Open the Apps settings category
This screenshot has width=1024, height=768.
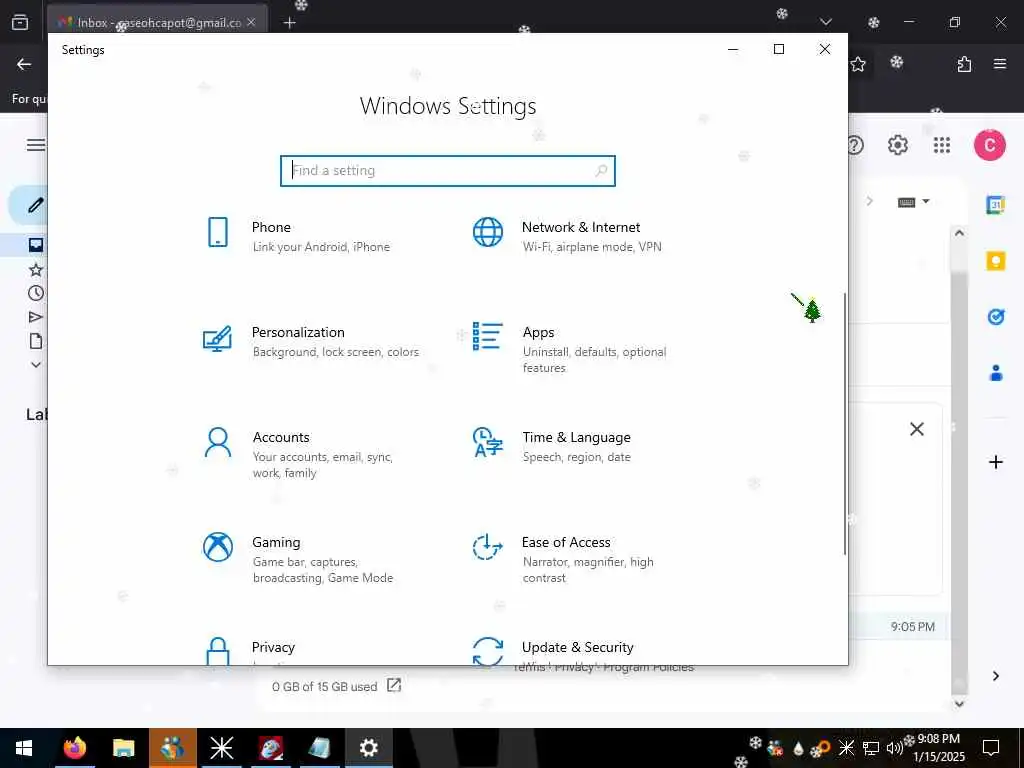point(568,349)
